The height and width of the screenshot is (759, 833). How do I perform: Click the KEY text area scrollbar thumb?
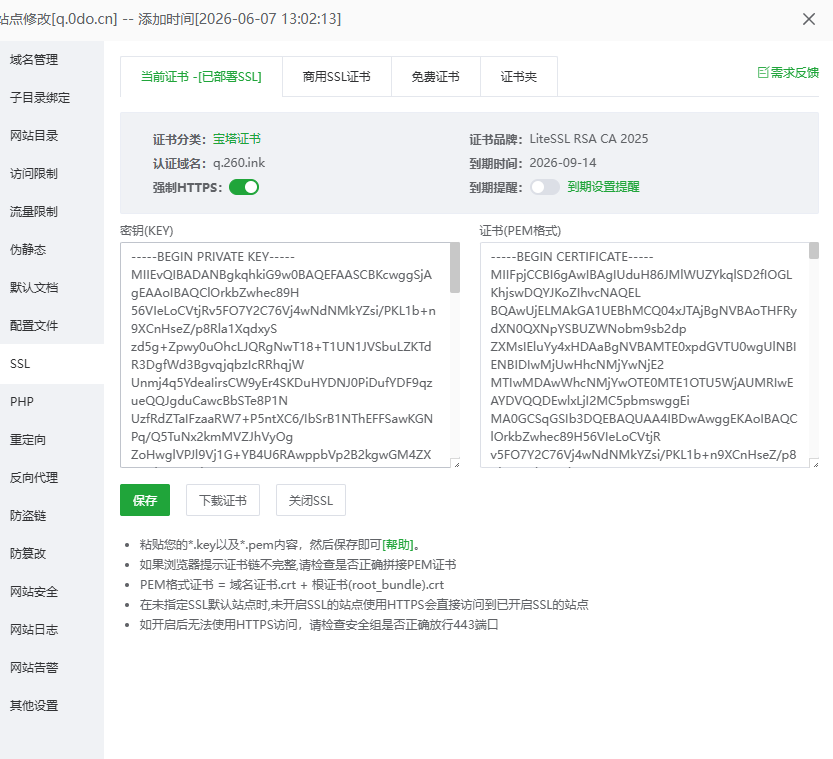[455, 268]
